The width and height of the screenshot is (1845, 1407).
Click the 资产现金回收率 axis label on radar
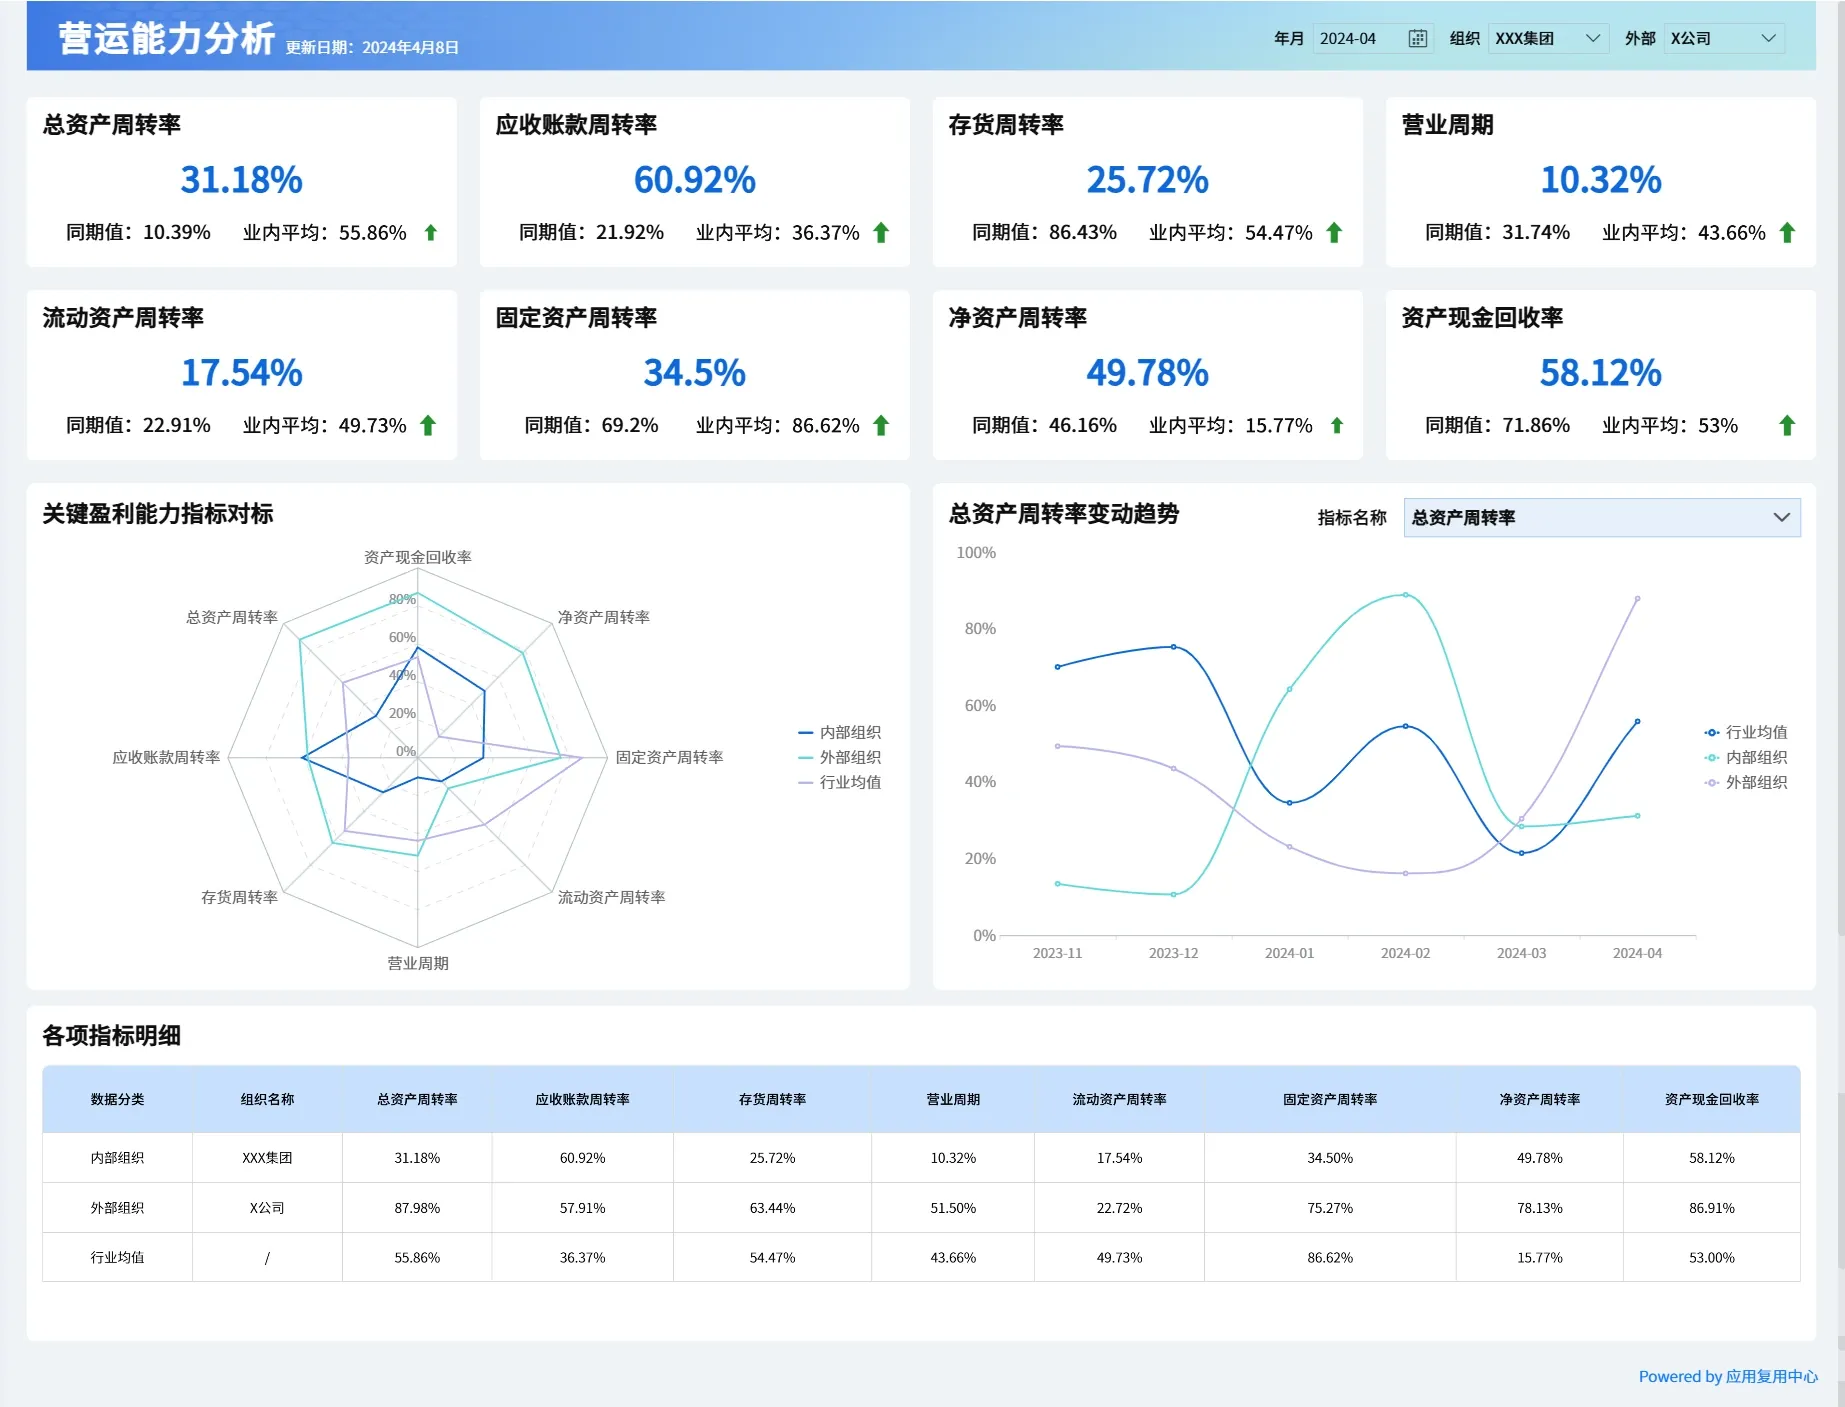pyautogui.click(x=418, y=557)
